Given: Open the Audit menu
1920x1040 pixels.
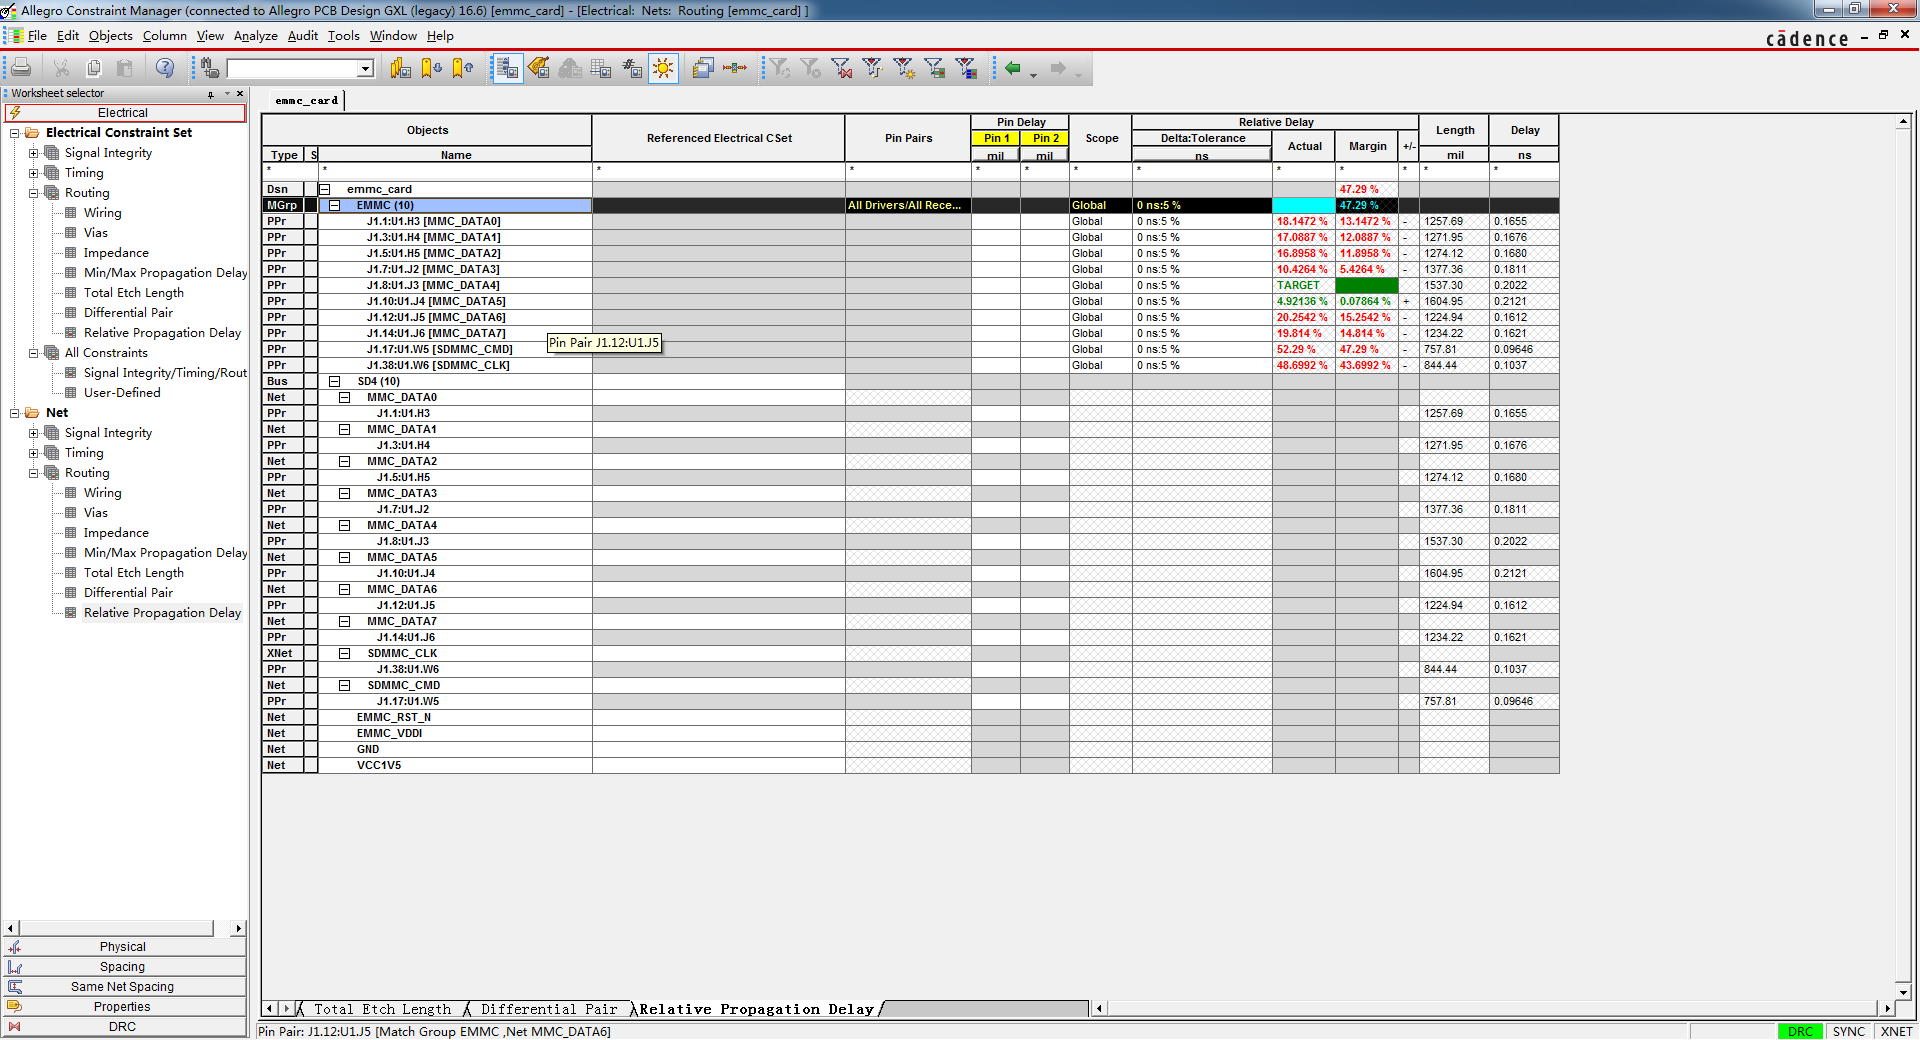Looking at the screenshot, I should (x=302, y=36).
